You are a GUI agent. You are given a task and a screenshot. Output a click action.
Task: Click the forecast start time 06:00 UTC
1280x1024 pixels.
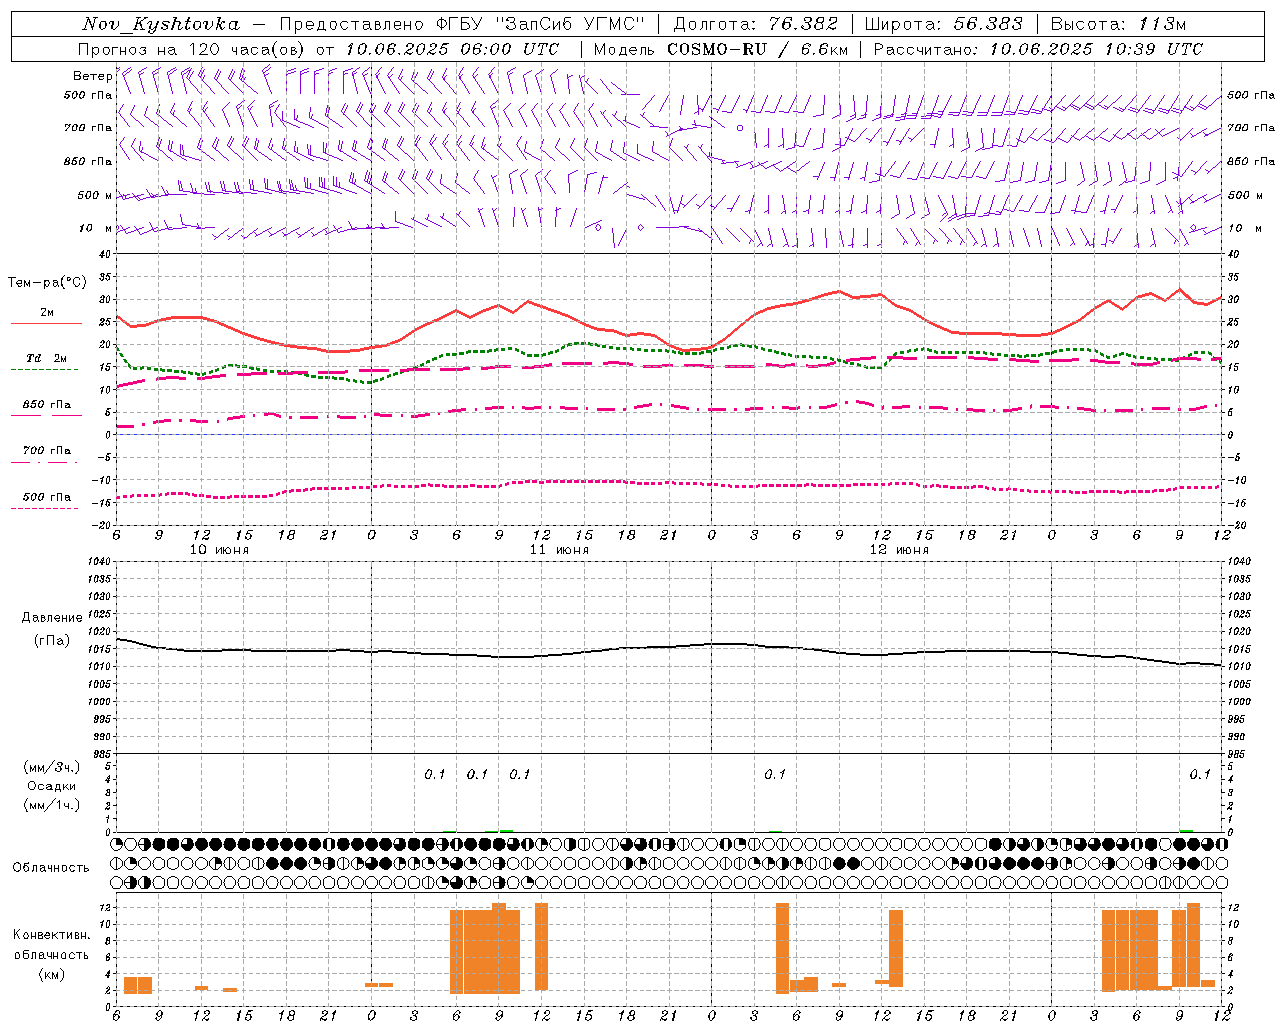click(509, 49)
